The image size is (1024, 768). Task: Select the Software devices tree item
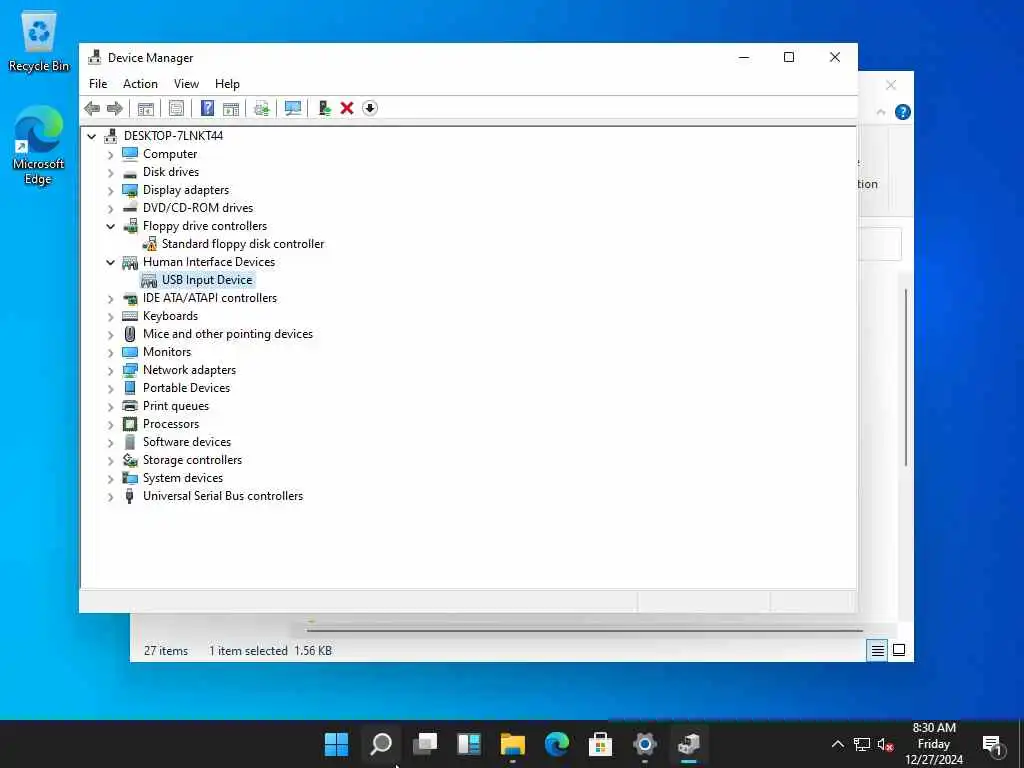[187, 442]
